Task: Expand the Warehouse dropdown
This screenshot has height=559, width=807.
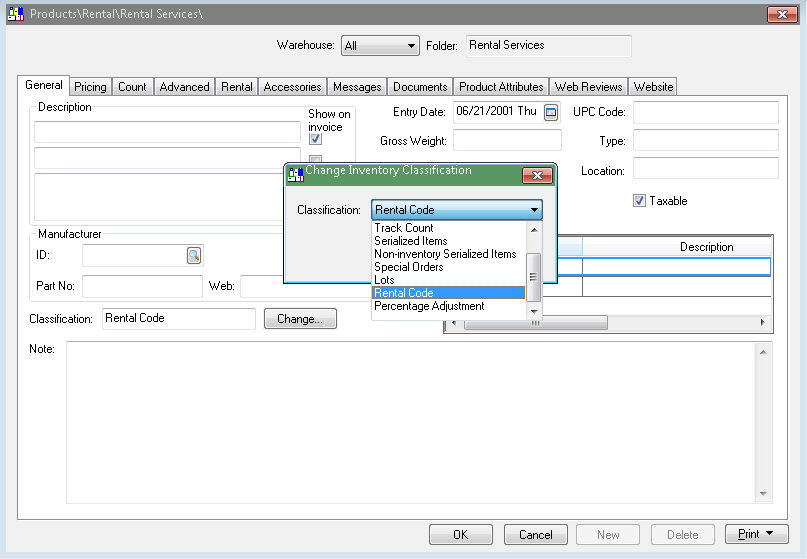Action: (411, 46)
